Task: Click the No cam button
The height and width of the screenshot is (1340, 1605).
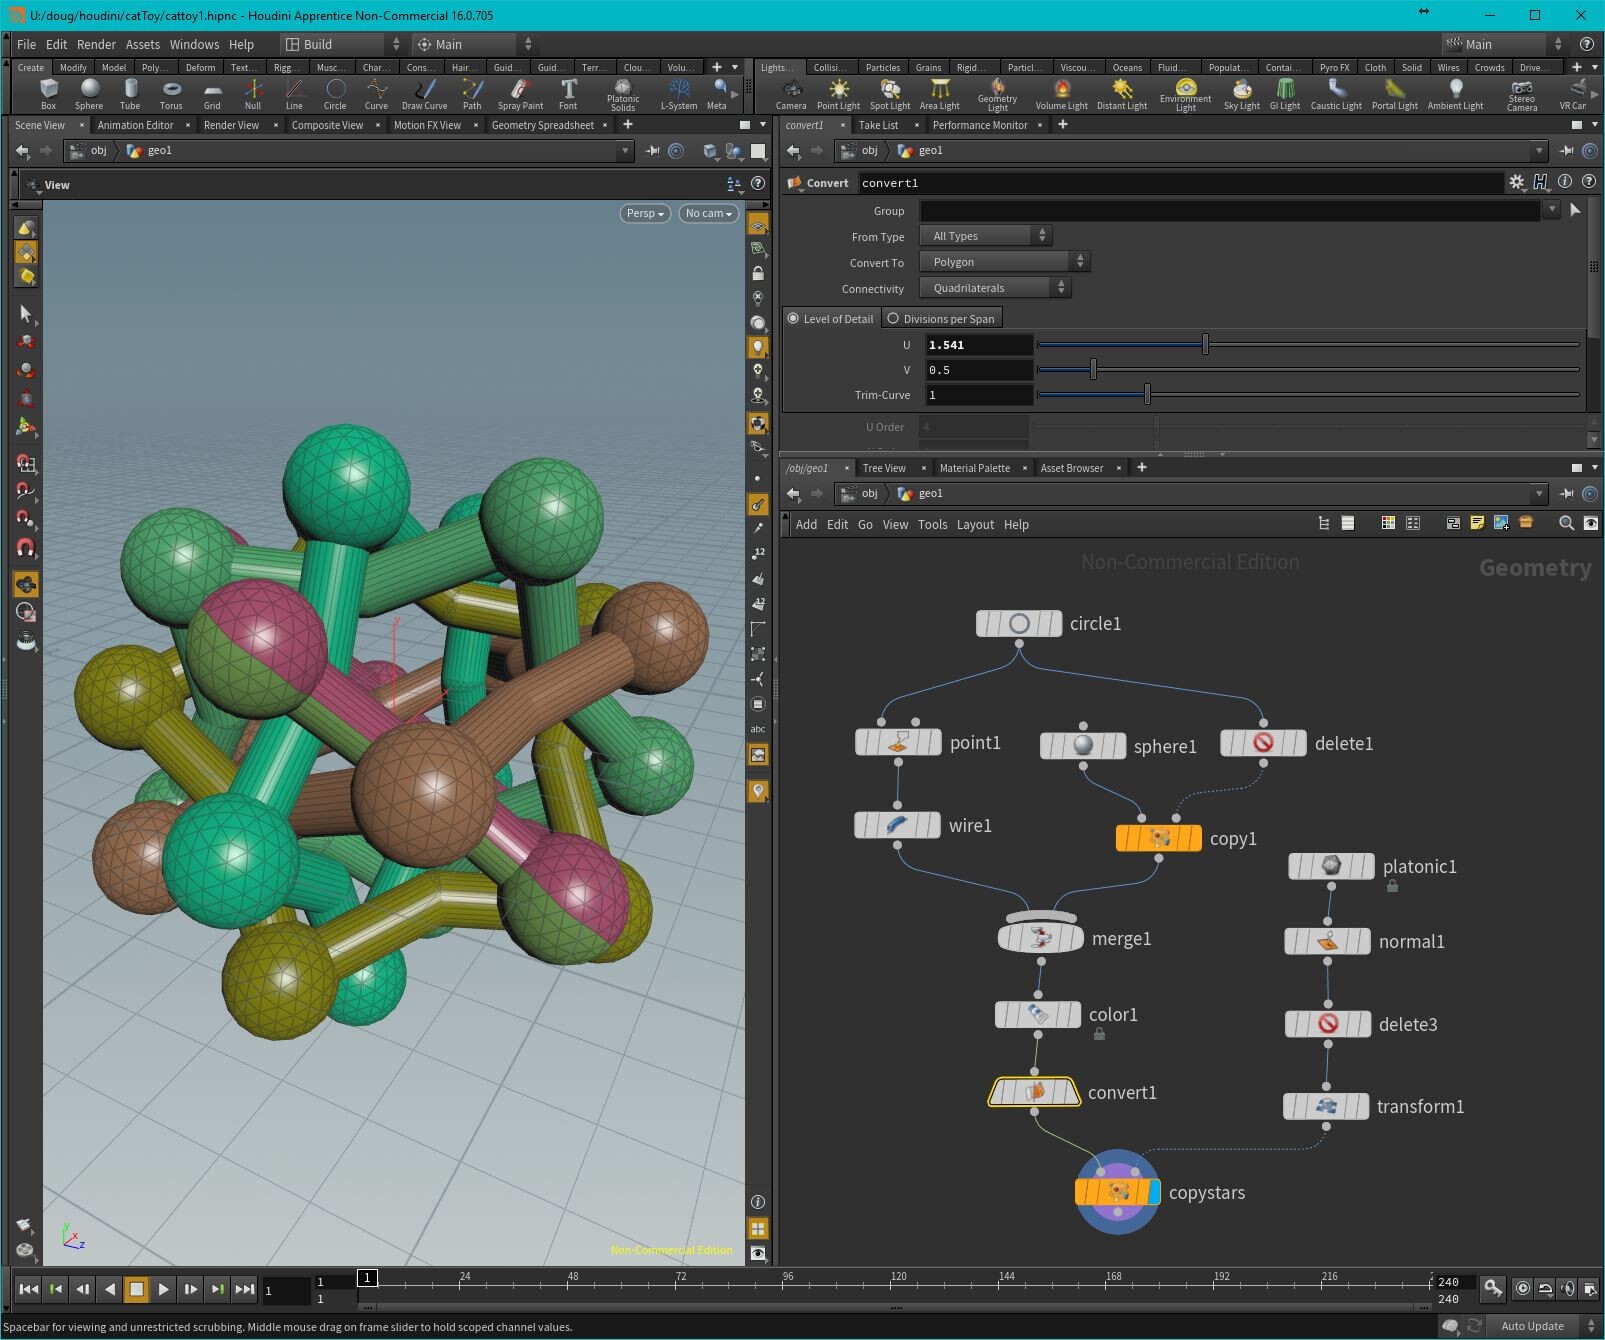Action: [708, 213]
